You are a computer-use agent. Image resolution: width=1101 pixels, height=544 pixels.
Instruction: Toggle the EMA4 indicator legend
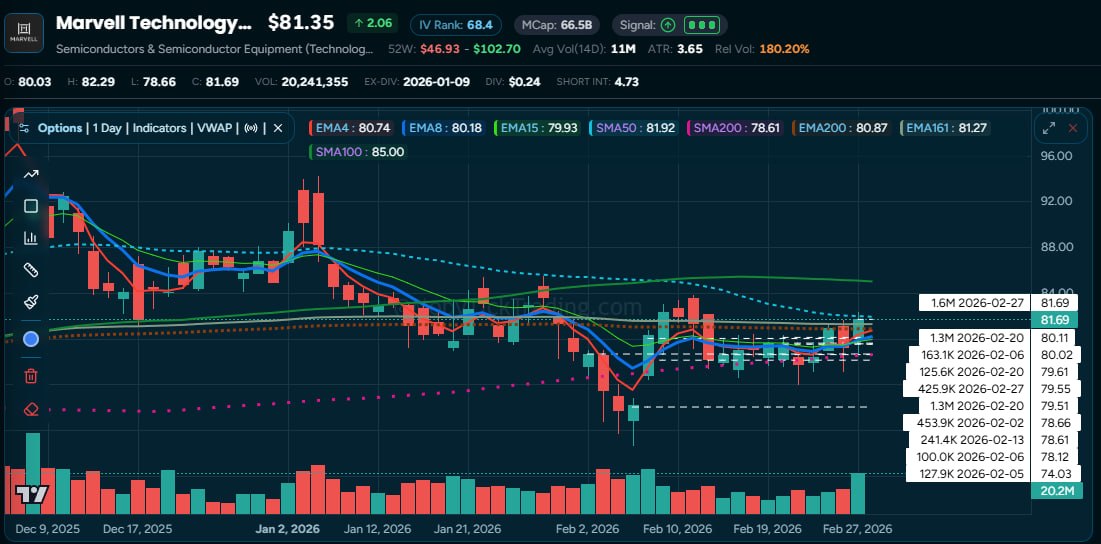[350, 128]
